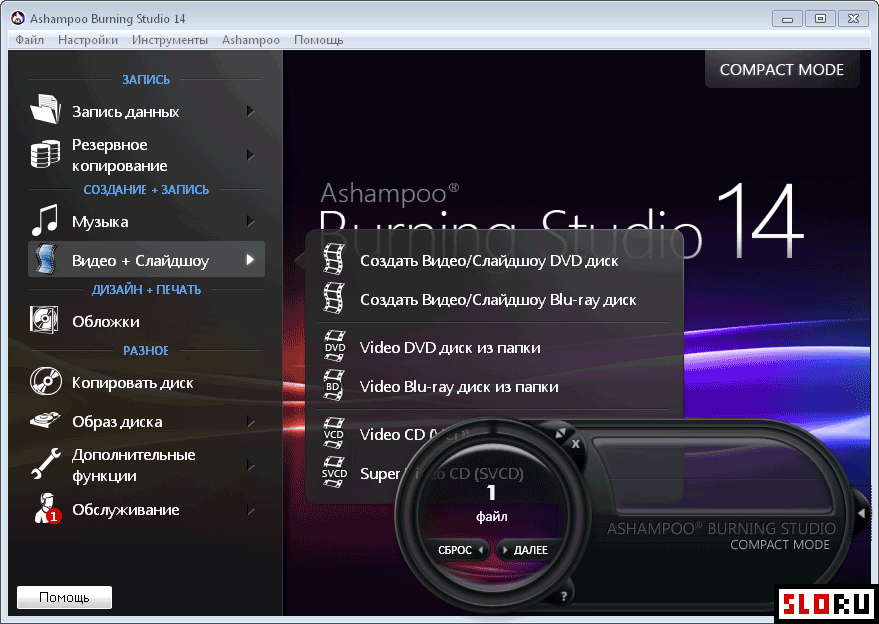This screenshot has height=624, width=879.
Task: Click the Запись данных folder icon
Action: [45, 109]
